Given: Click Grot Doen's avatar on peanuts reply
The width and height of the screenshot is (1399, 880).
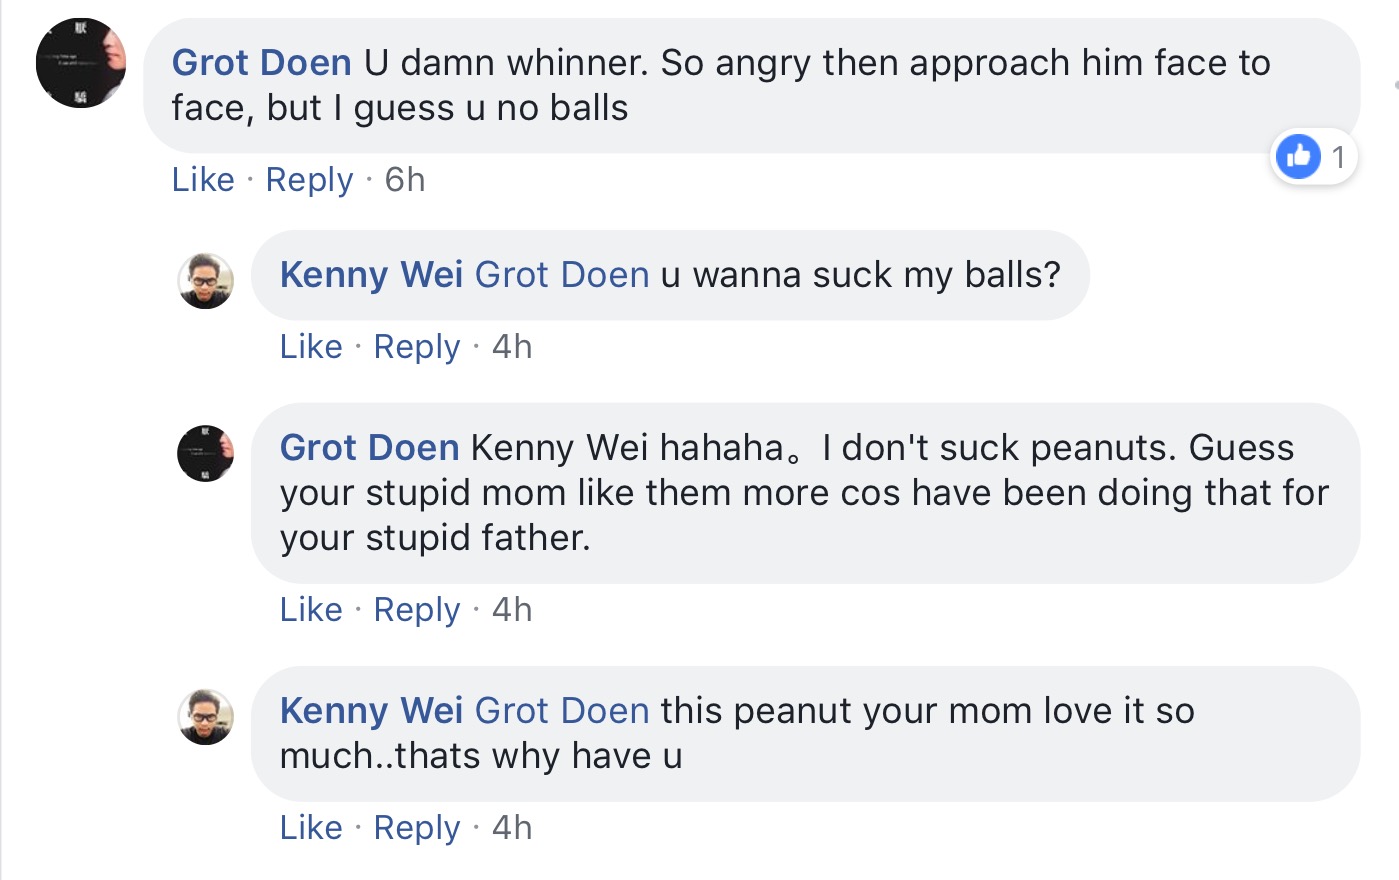Looking at the screenshot, I should point(206,453).
